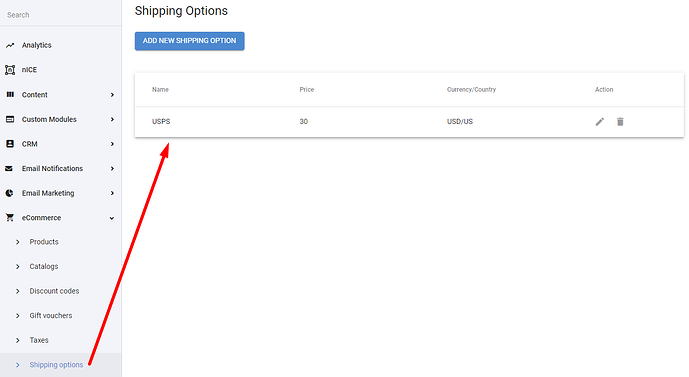
Task: Click the Price column header
Action: [307, 89]
